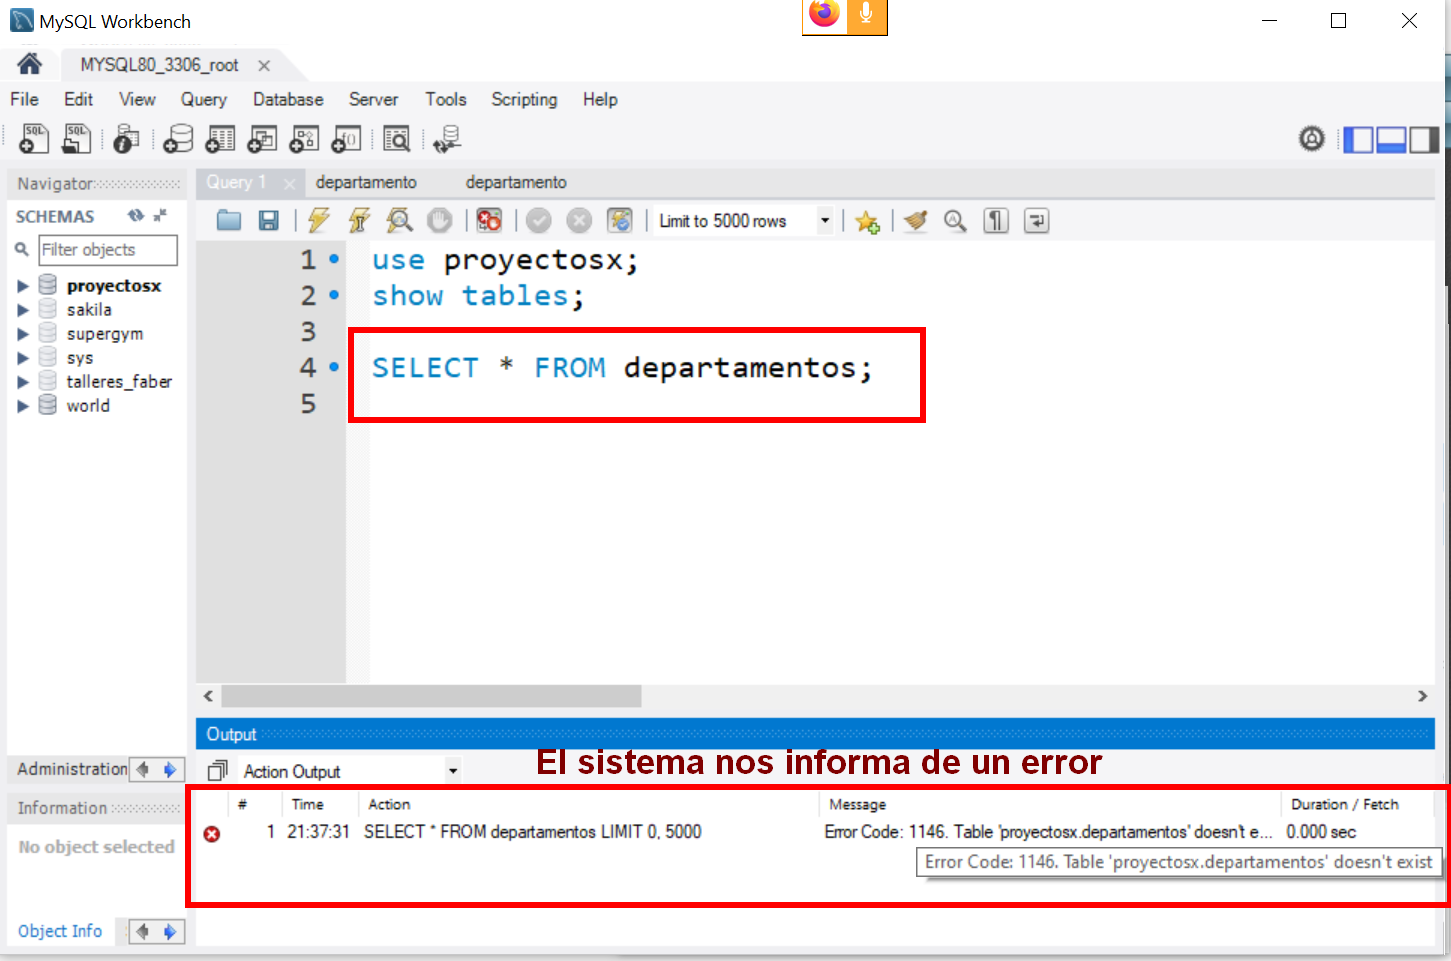Viewport: 1451px width, 961px height.
Task: Toggle the right sidebar panel visibility
Action: tap(1424, 140)
